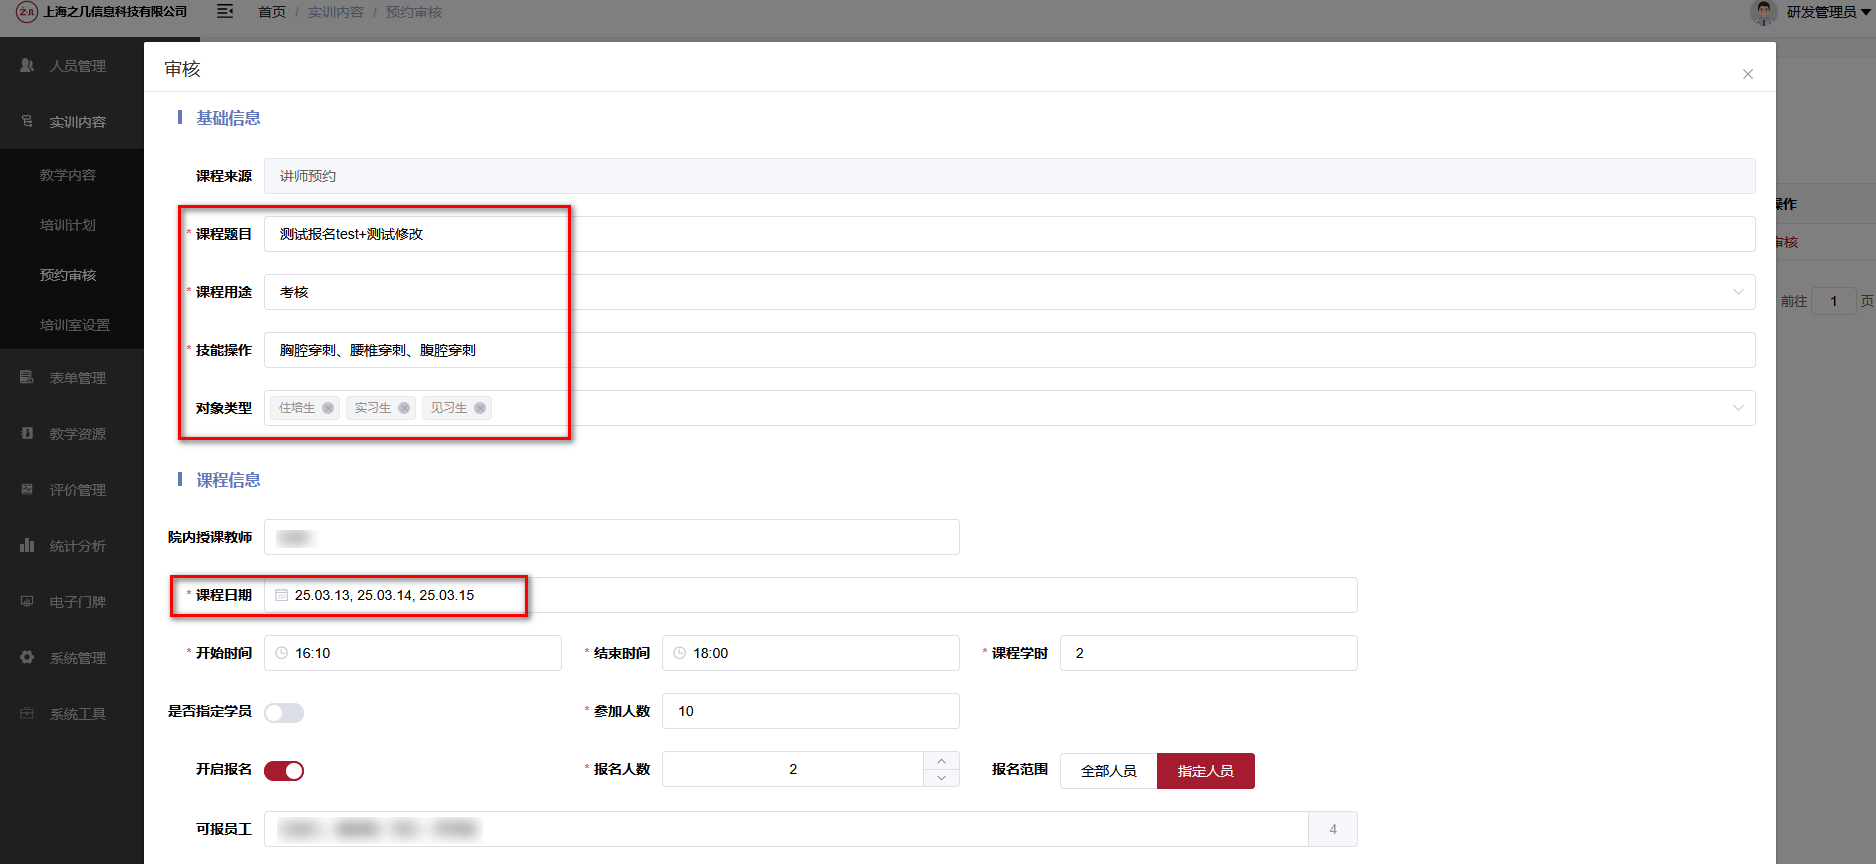Viewport: 1876px width, 864px height.
Task: Open 人员管理 menu item
Action: pyautogui.click(x=72, y=66)
